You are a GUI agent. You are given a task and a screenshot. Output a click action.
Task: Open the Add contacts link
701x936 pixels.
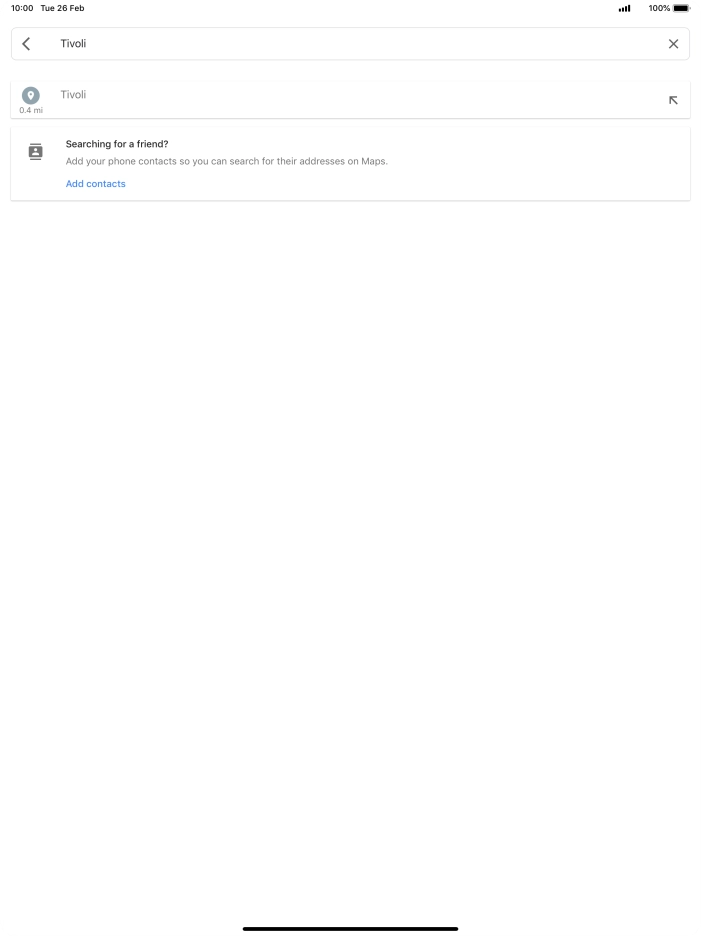(96, 184)
